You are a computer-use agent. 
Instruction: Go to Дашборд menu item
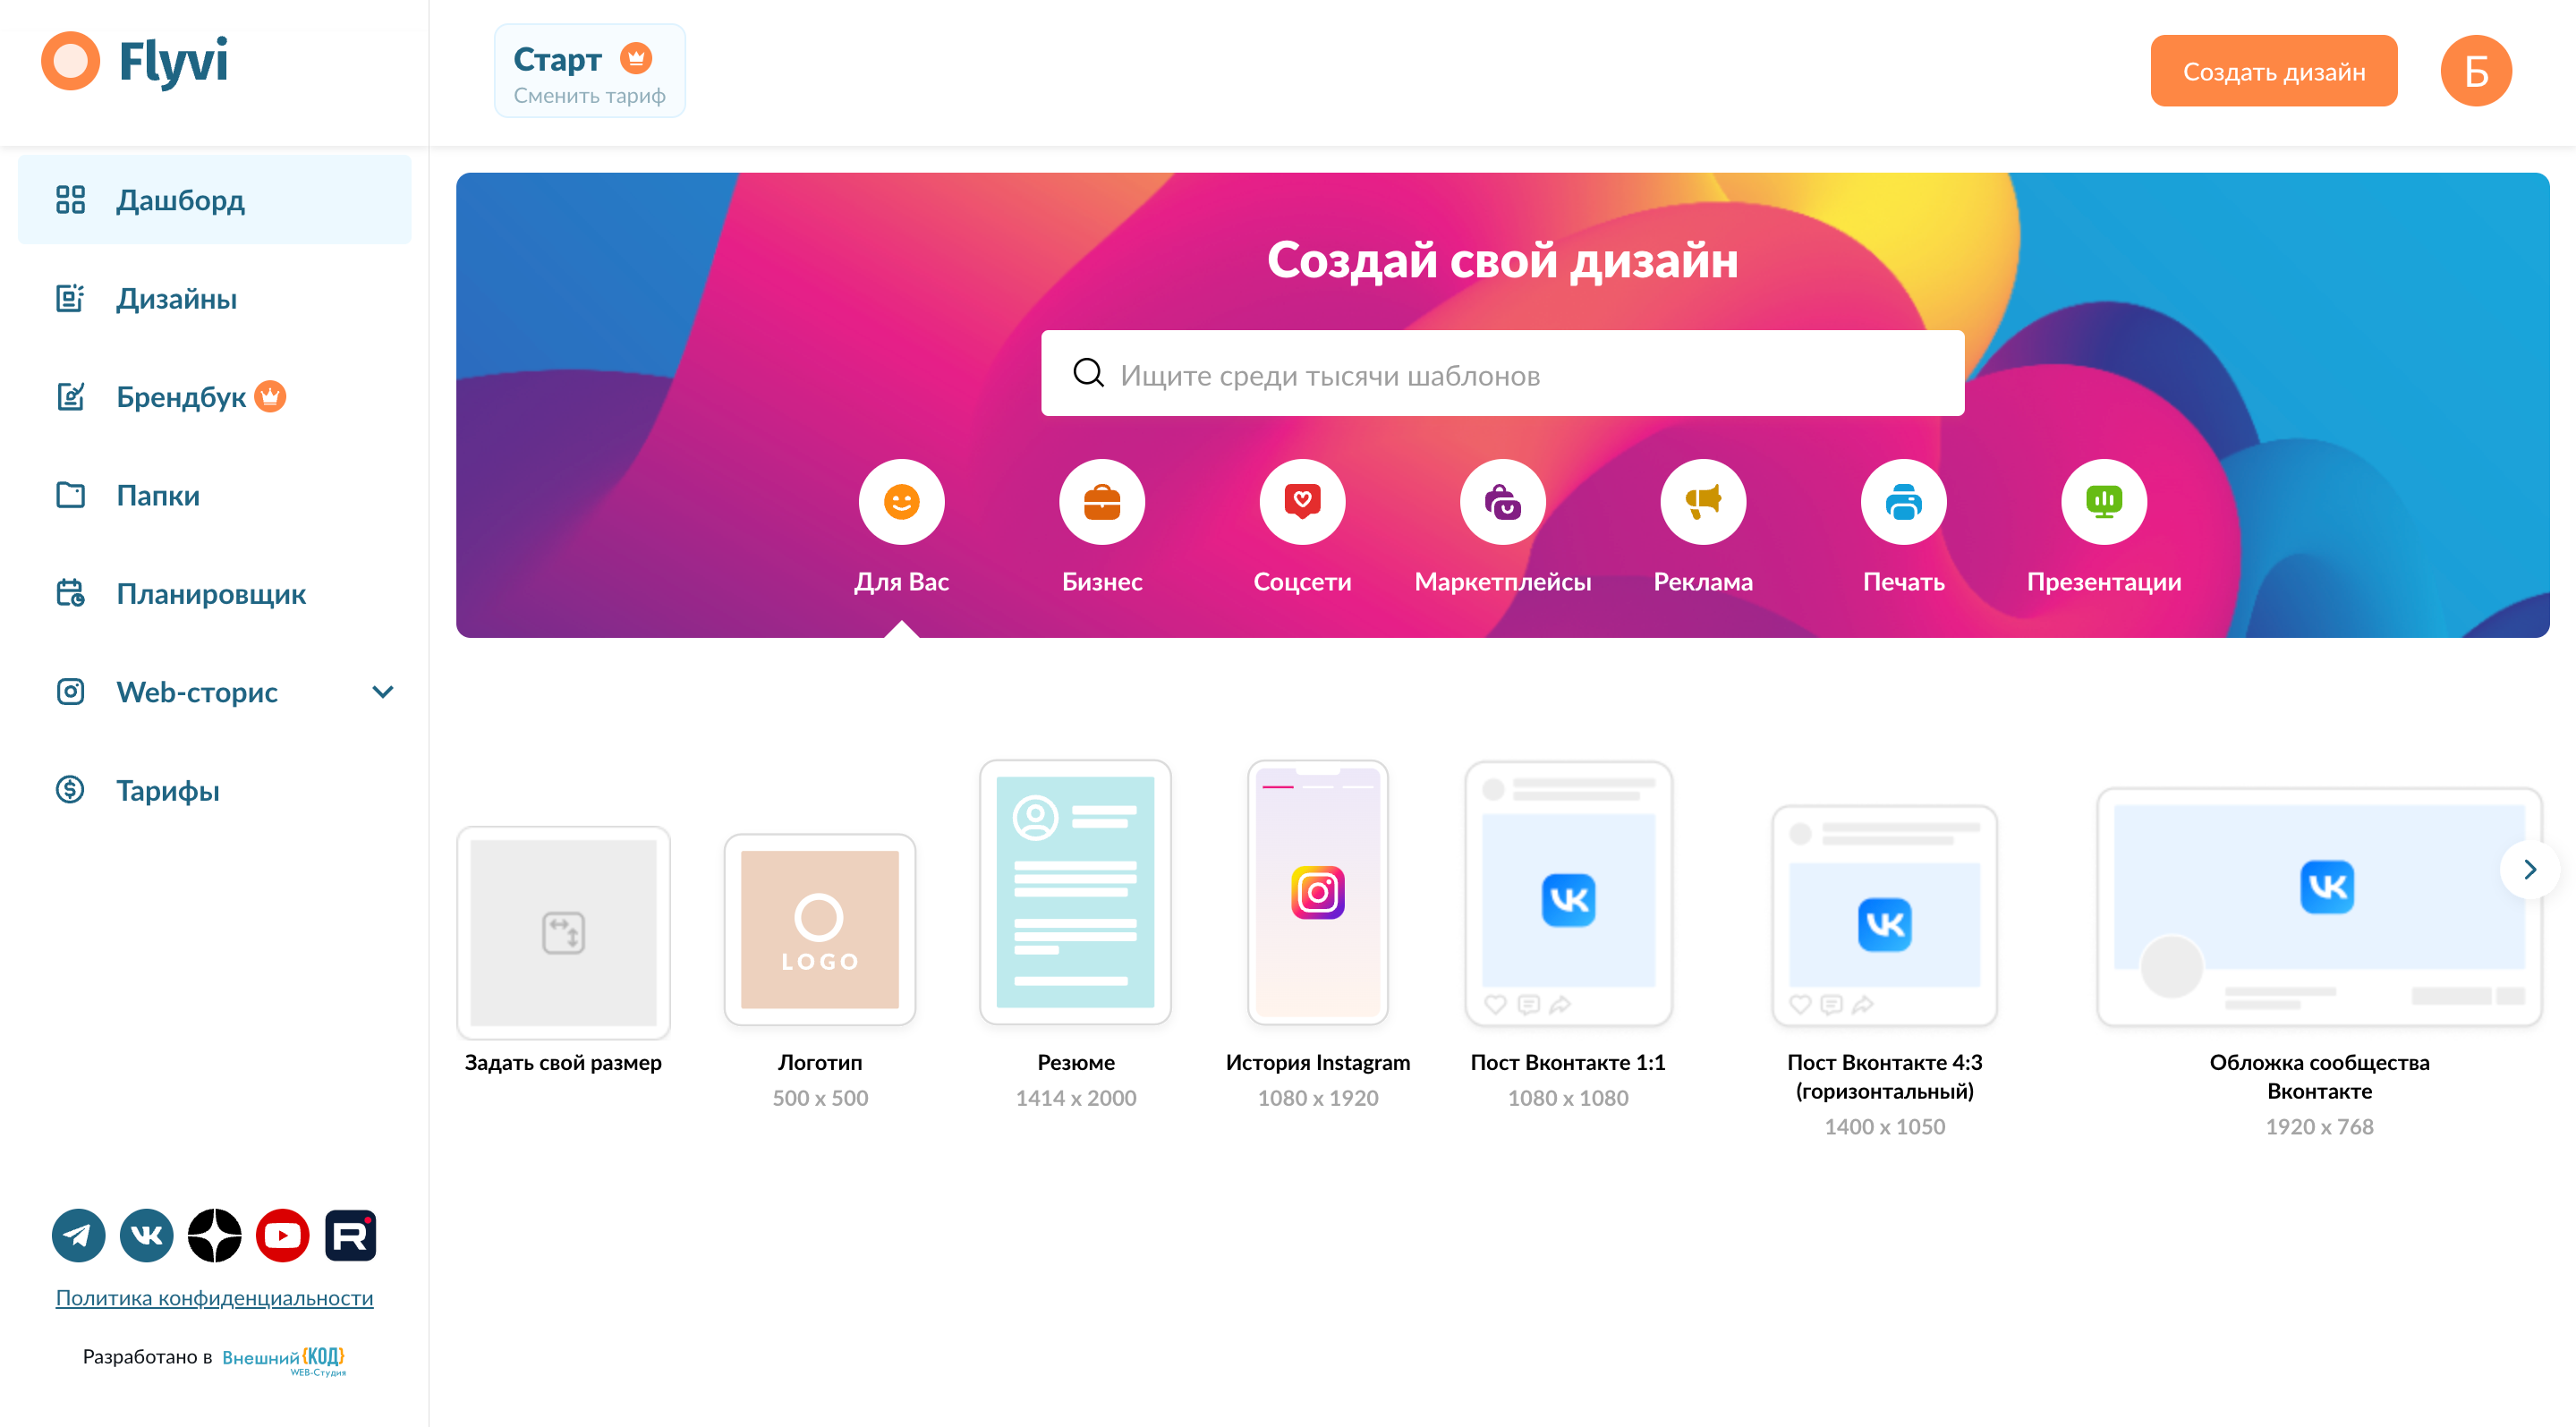click(x=215, y=200)
